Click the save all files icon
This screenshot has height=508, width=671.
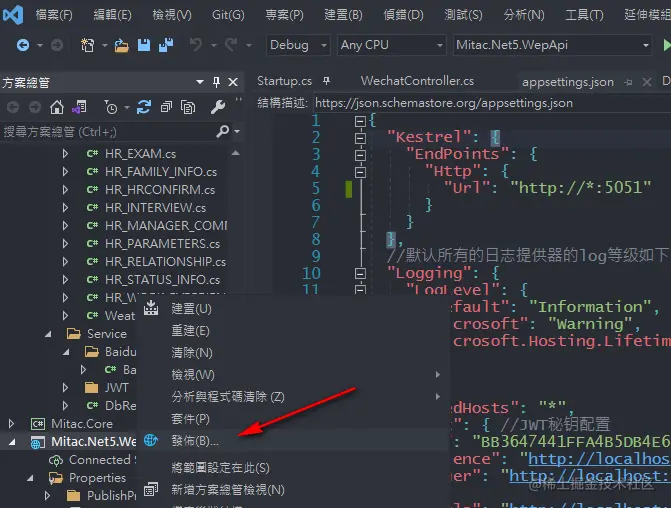point(166,45)
